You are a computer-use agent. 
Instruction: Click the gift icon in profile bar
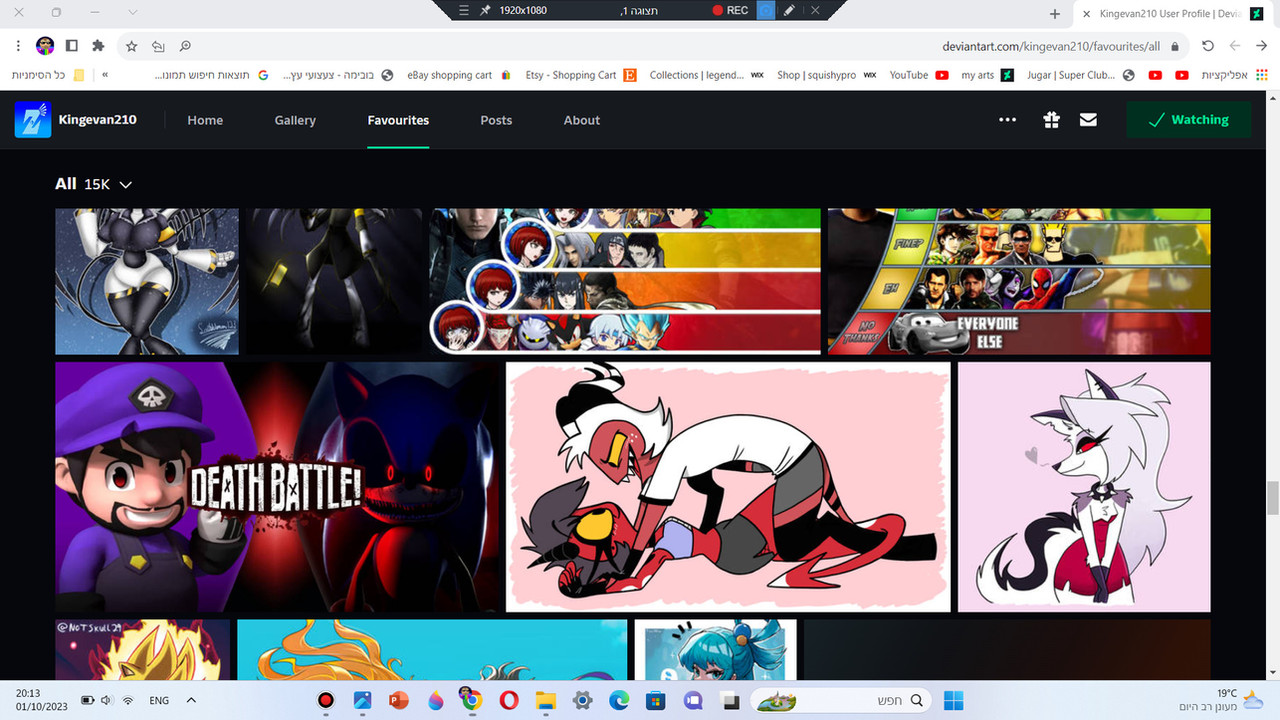click(x=1051, y=120)
